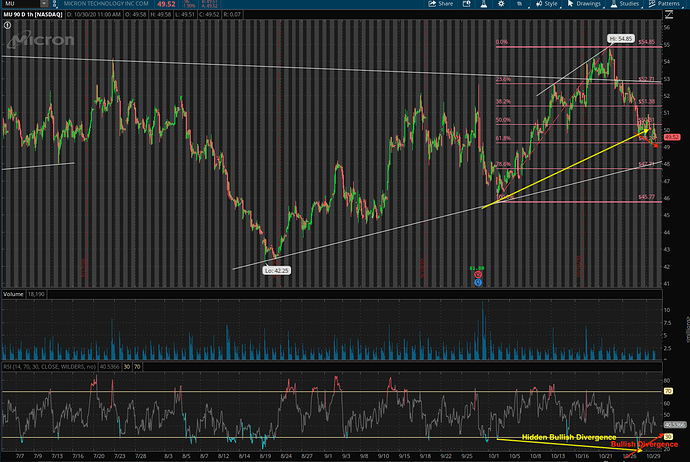Click the Lo: 42.25 price bubble
The image size is (690, 462).
pyautogui.click(x=276, y=271)
